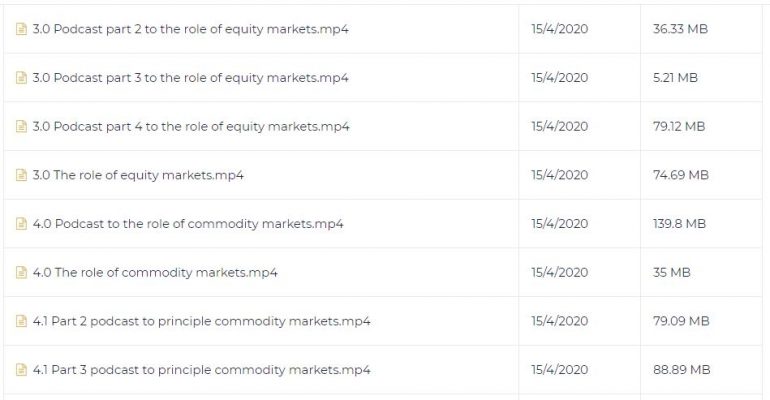
Task: Open 3.0 Podcast part 2 to the role of equity markets.mp4
Action: [191, 29]
